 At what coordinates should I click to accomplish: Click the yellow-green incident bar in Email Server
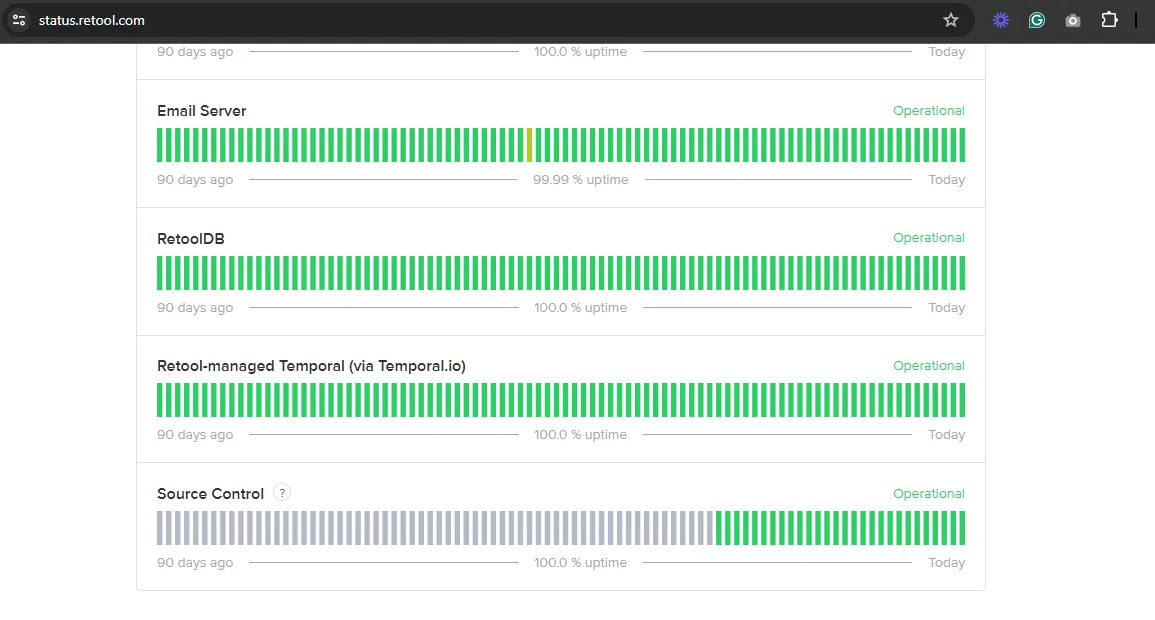coord(529,145)
